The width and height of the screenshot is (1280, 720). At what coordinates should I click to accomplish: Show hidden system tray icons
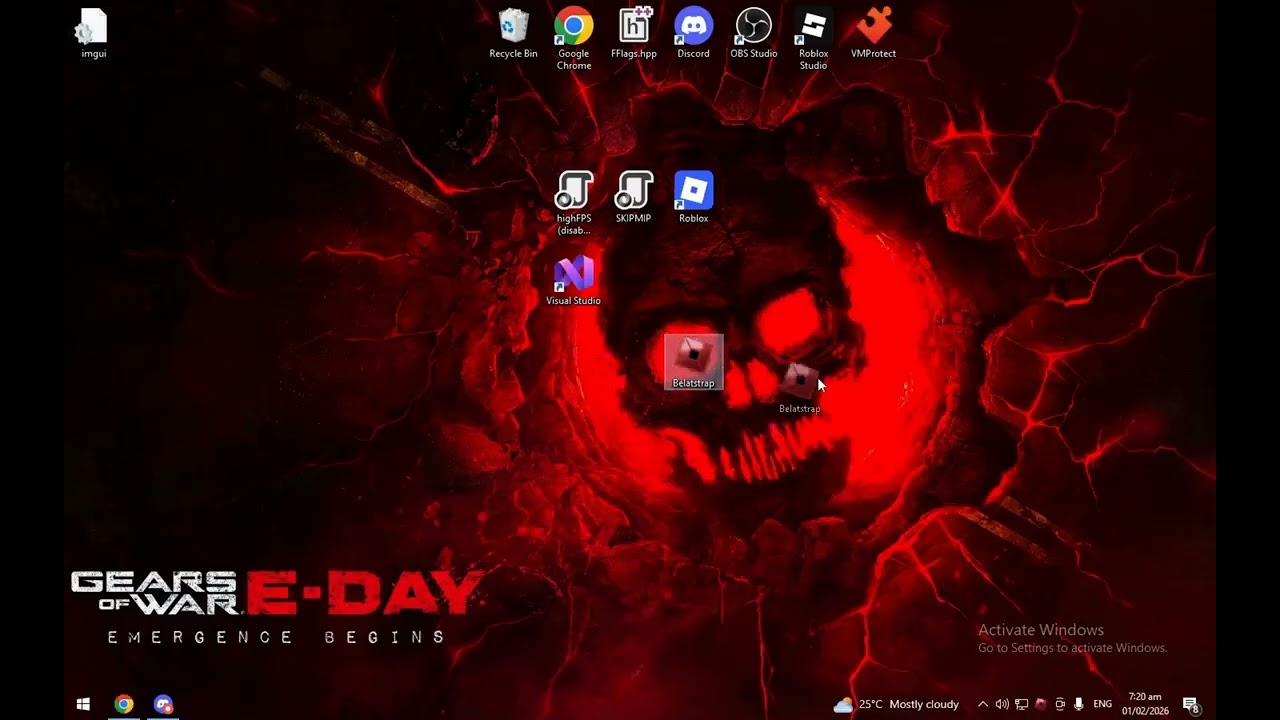pyautogui.click(x=982, y=704)
